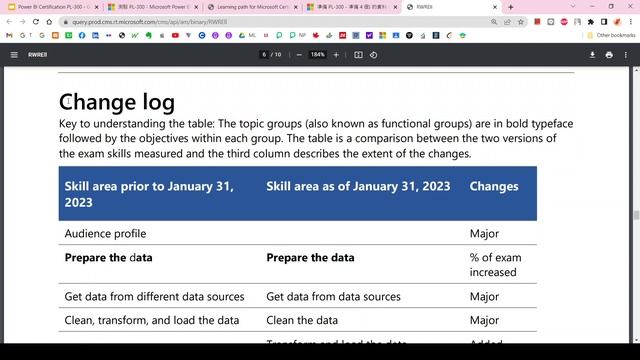Reload the current page
Image resolution: width=640 pixels, height=360 pixels.
(x=36, y=22)
